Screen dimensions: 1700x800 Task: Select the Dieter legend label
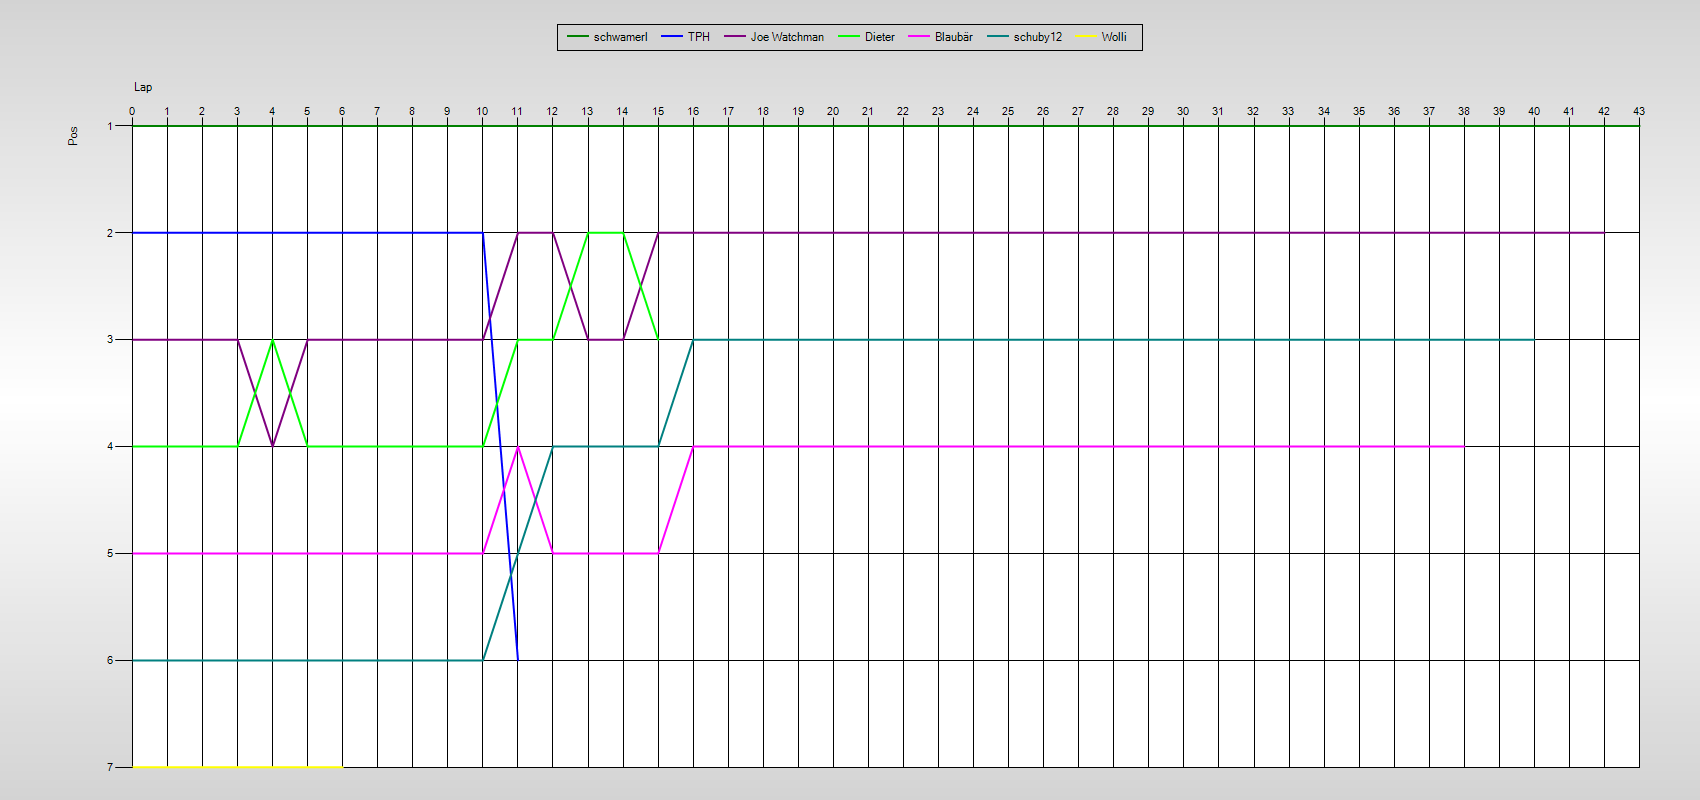[879, 37]
